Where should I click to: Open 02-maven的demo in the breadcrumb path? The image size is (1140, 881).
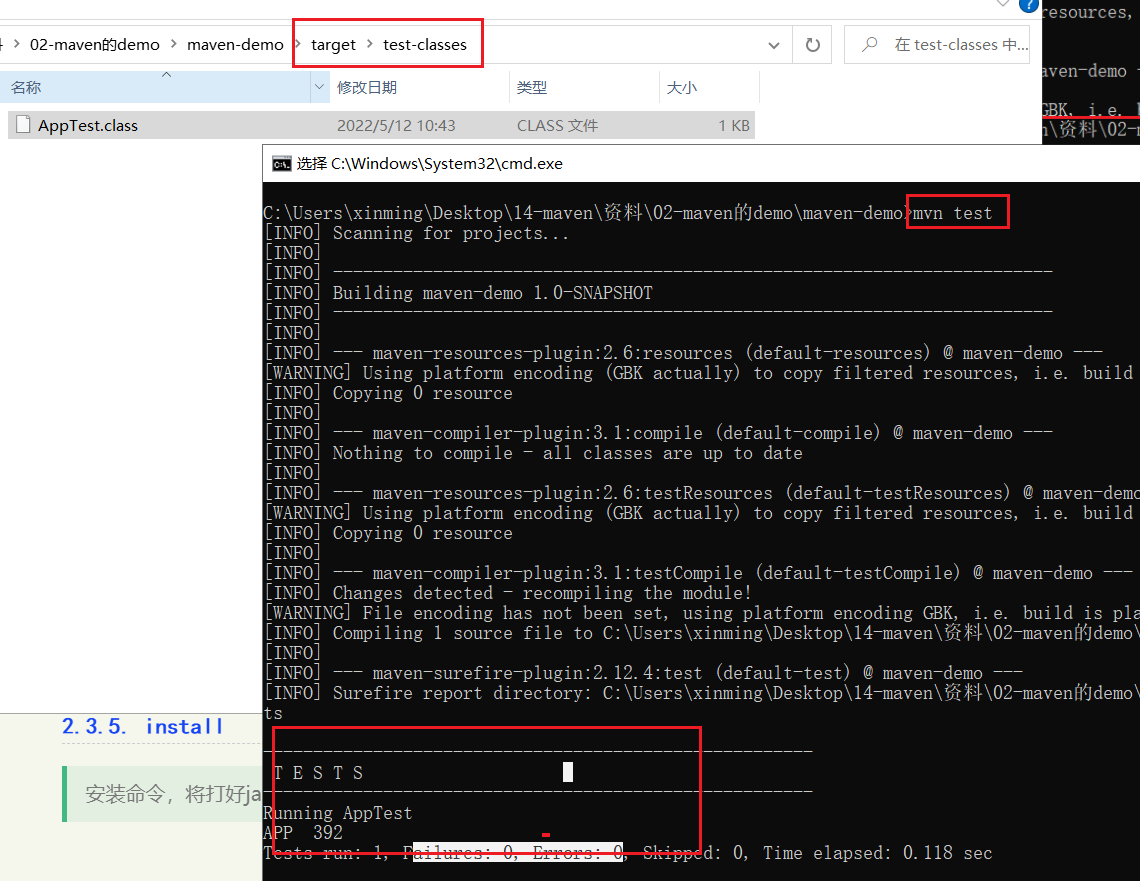click(x=95, y=45)
